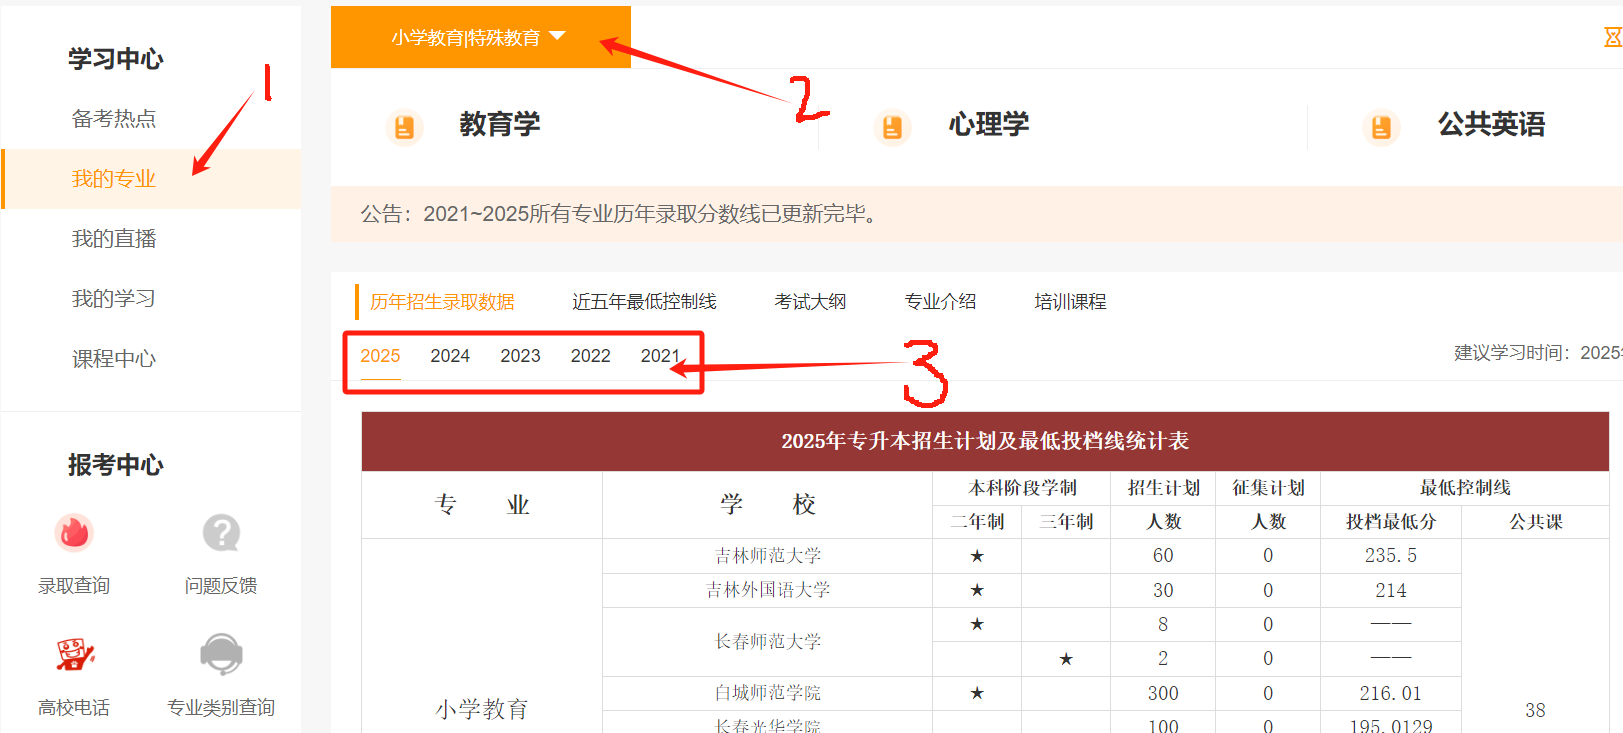This screenshot has width=1623, height=733.
Task: Switch to the 近五年最低控制线 tab
Action: coord(644,302)
